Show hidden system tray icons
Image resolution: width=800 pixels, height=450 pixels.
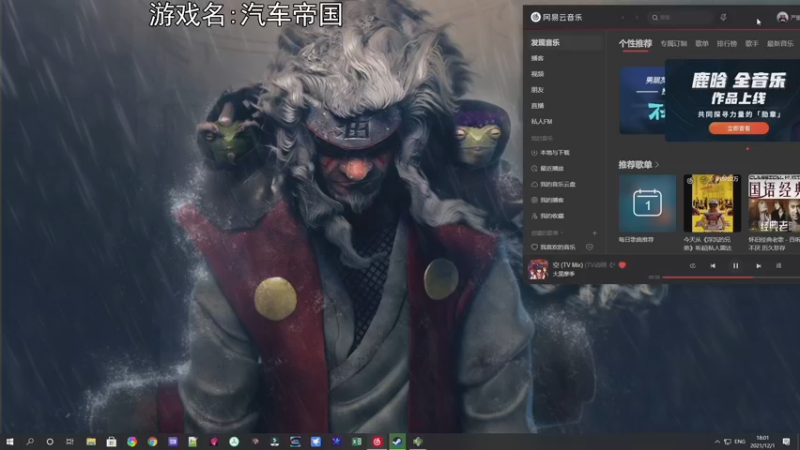717,442
